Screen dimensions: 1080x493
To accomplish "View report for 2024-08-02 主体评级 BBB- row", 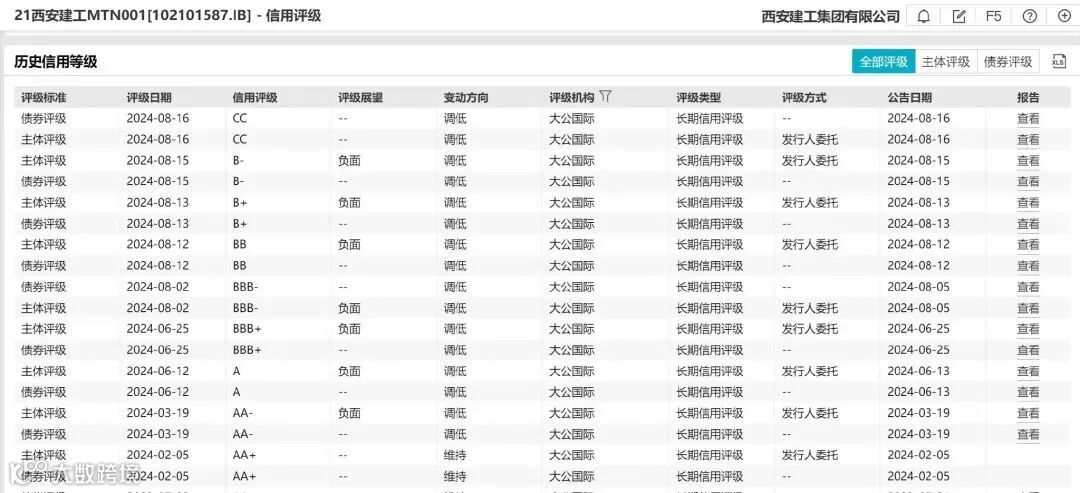I will (1028, 308).
